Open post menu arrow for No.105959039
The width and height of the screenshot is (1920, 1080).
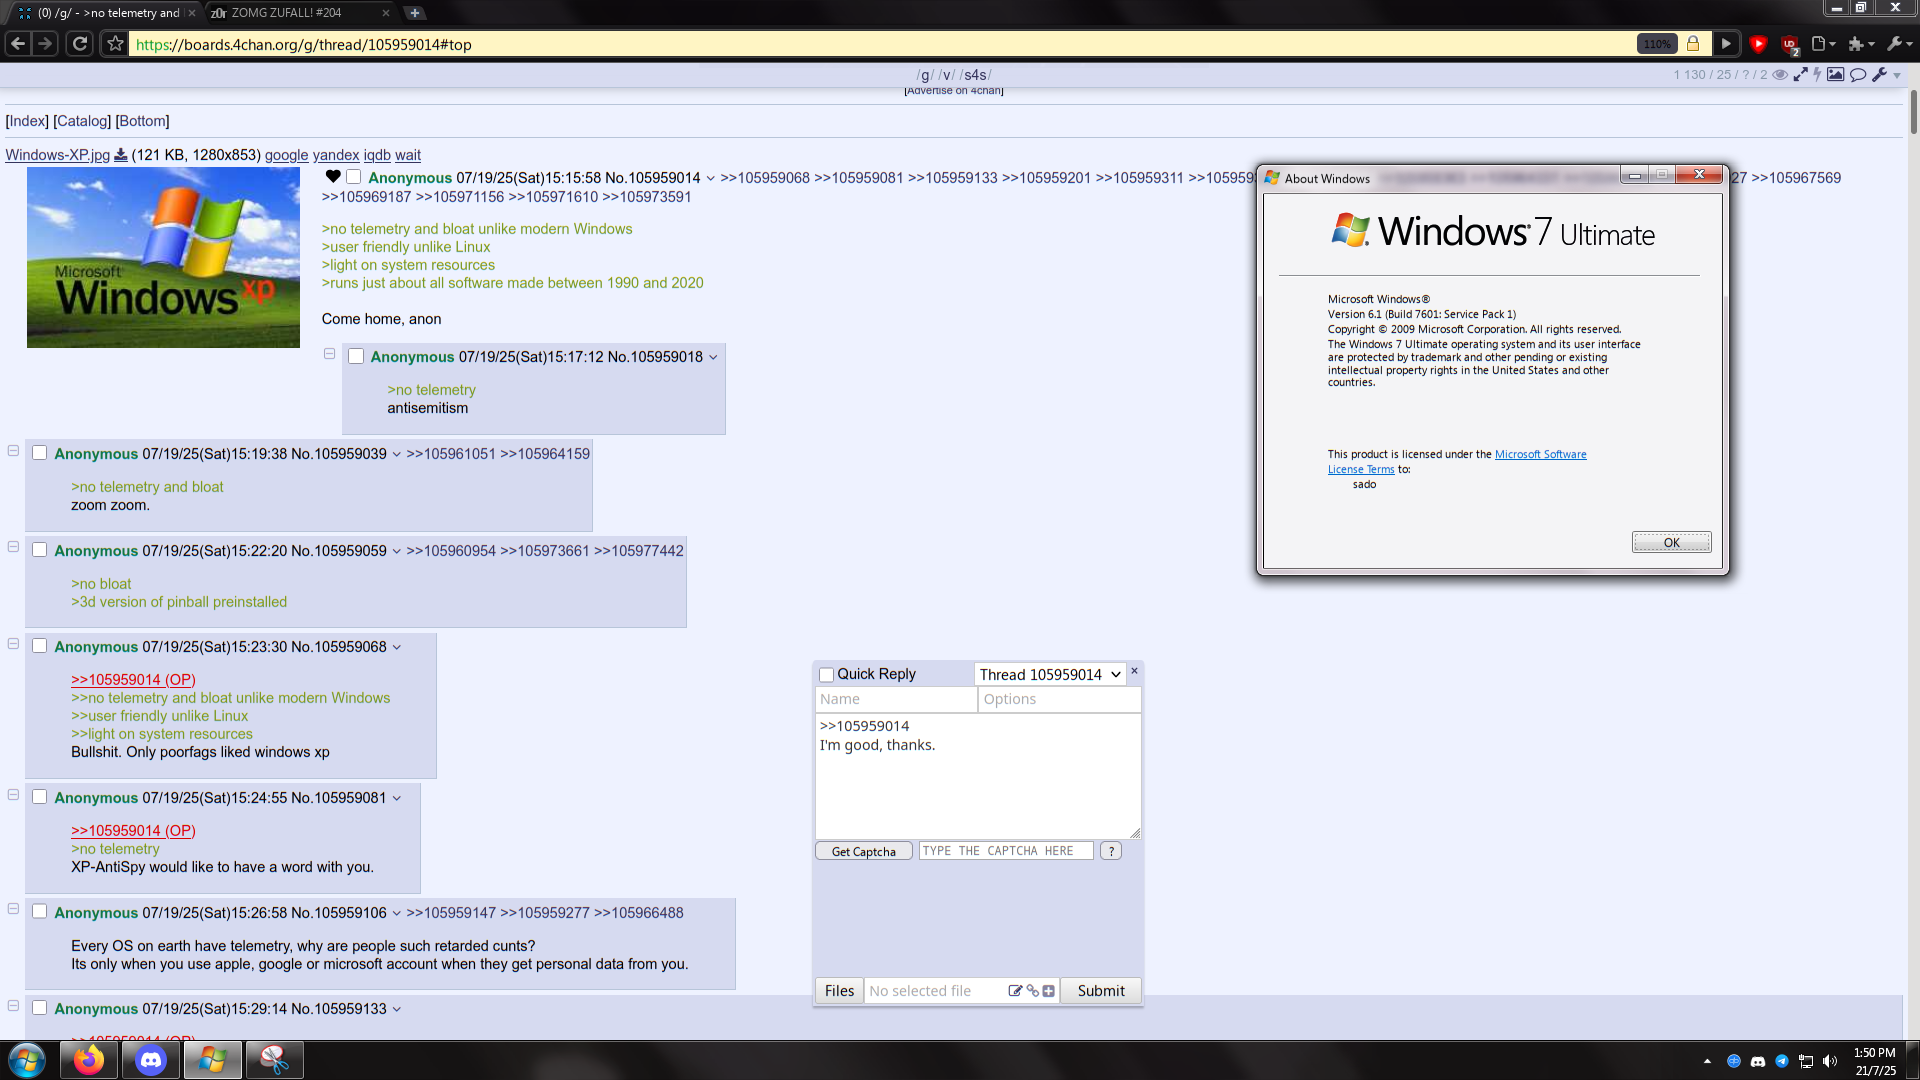397,455
